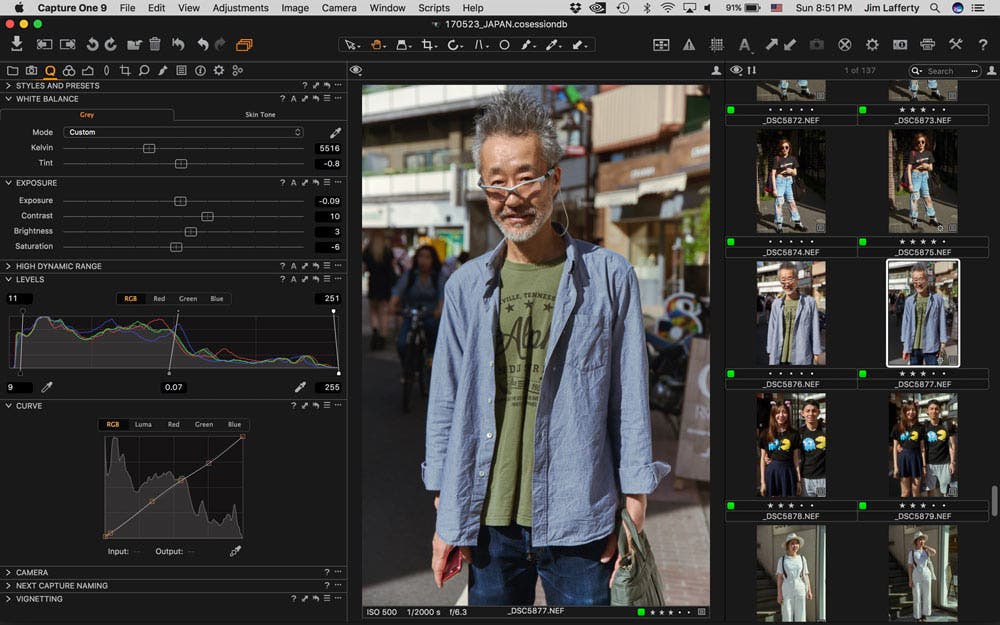Collapse the Levels panel

[8, 279]
